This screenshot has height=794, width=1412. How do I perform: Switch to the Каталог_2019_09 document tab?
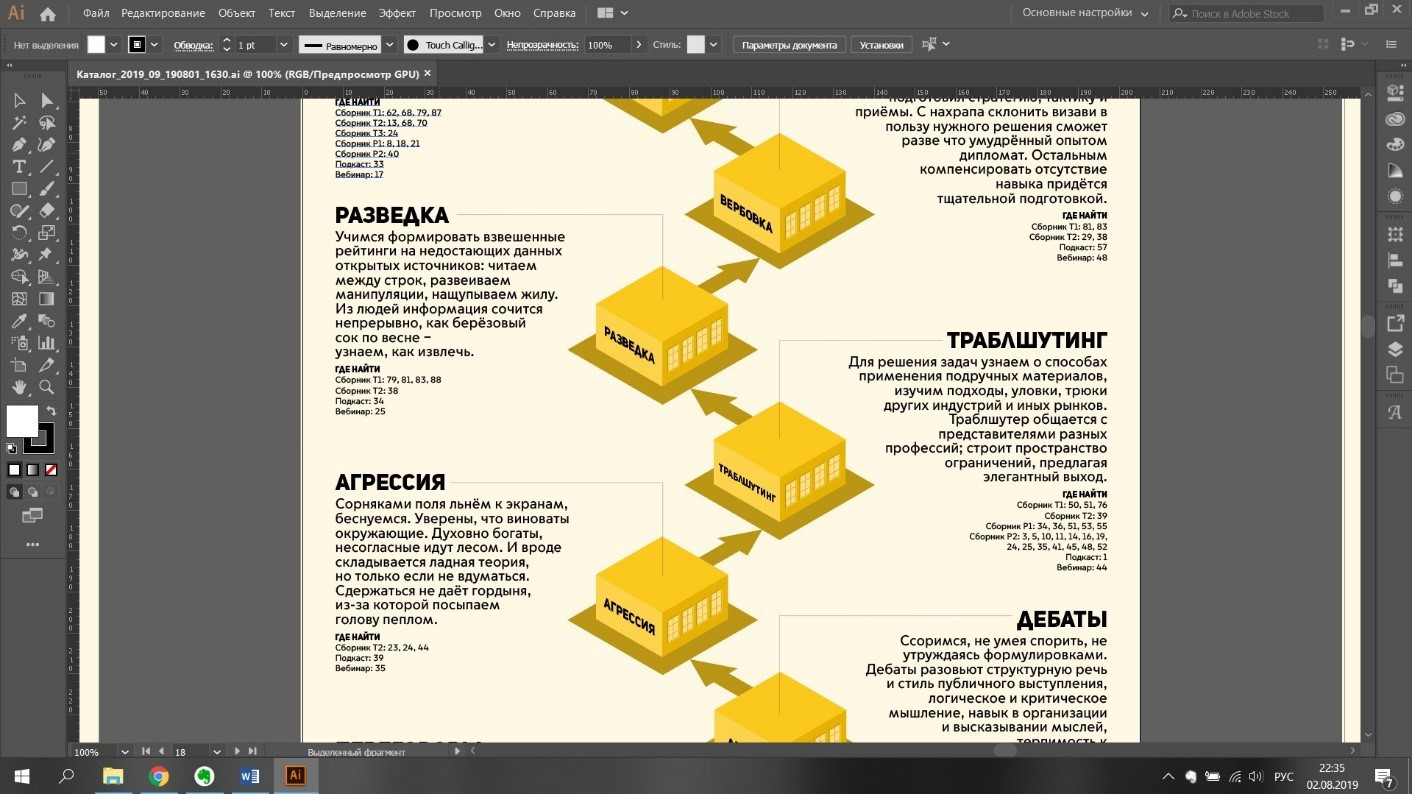[247, 74]
